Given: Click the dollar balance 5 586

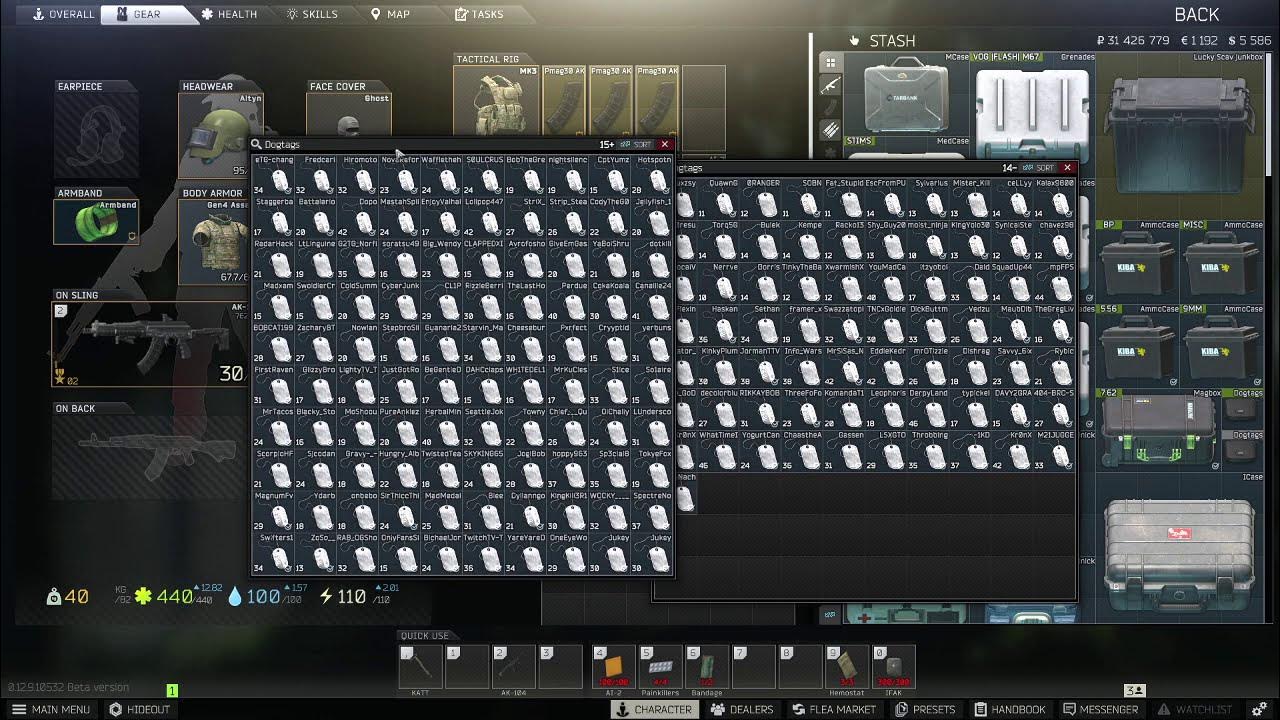Looking at the screenshot, I should pos(1250,41).
